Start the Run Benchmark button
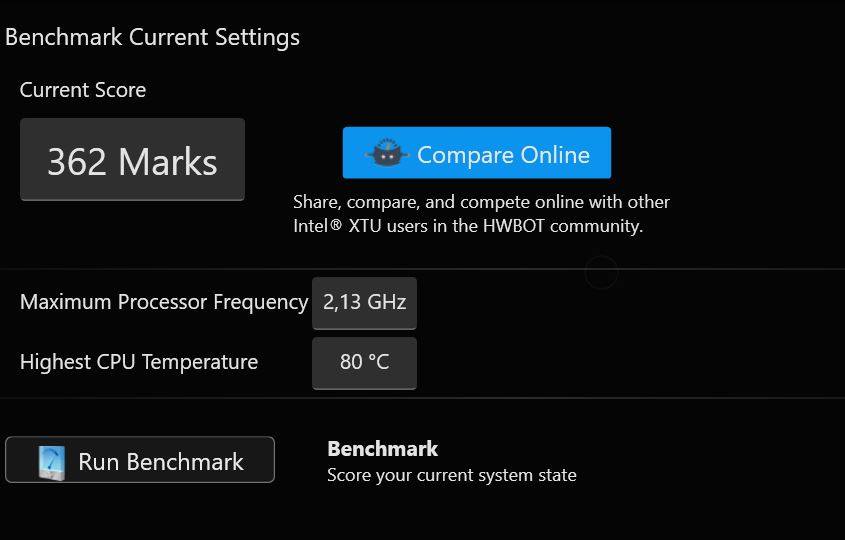 point(140,460)
